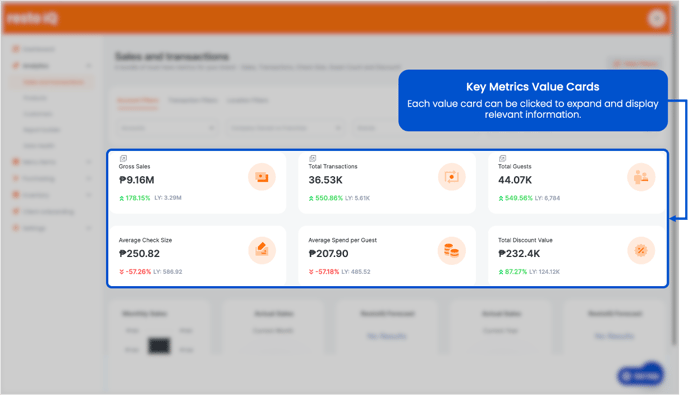The height and width of the screenshot is (395, 688).
Task: Switch to the Location Filters tab
Action: [x=247, y=101]
